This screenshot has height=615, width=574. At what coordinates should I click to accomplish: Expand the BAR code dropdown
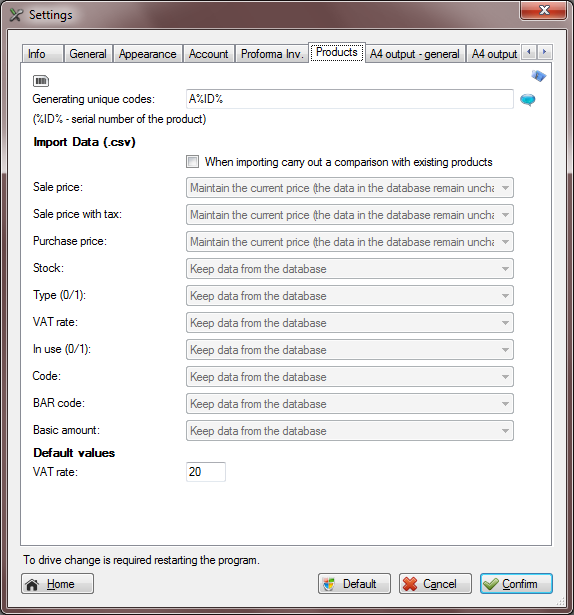pyautogui.click(x=350, y=404)
